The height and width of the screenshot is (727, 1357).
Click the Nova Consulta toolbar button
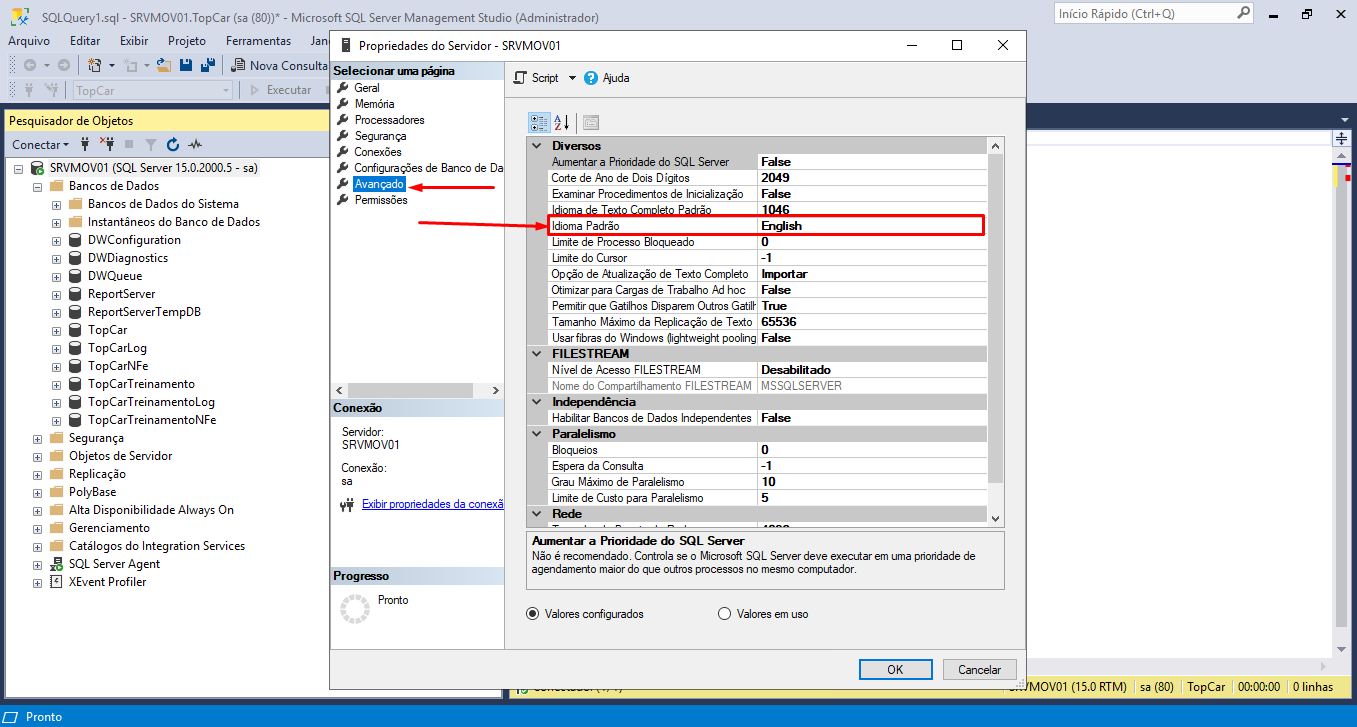[279, 65]
